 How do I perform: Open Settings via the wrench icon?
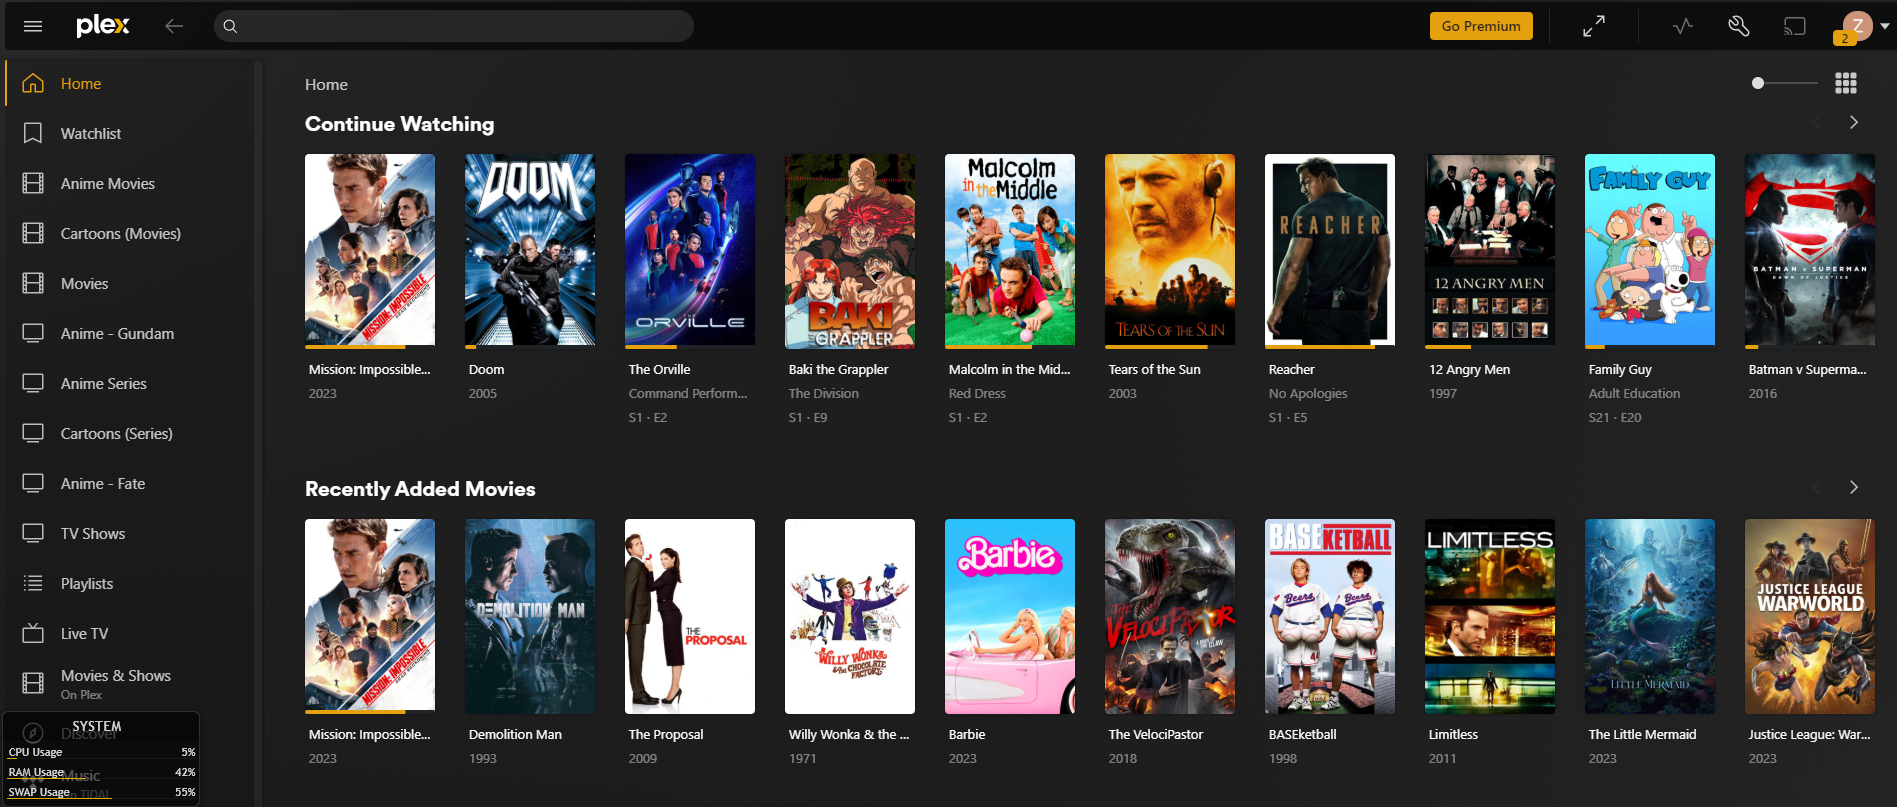tap(1739, 26)
